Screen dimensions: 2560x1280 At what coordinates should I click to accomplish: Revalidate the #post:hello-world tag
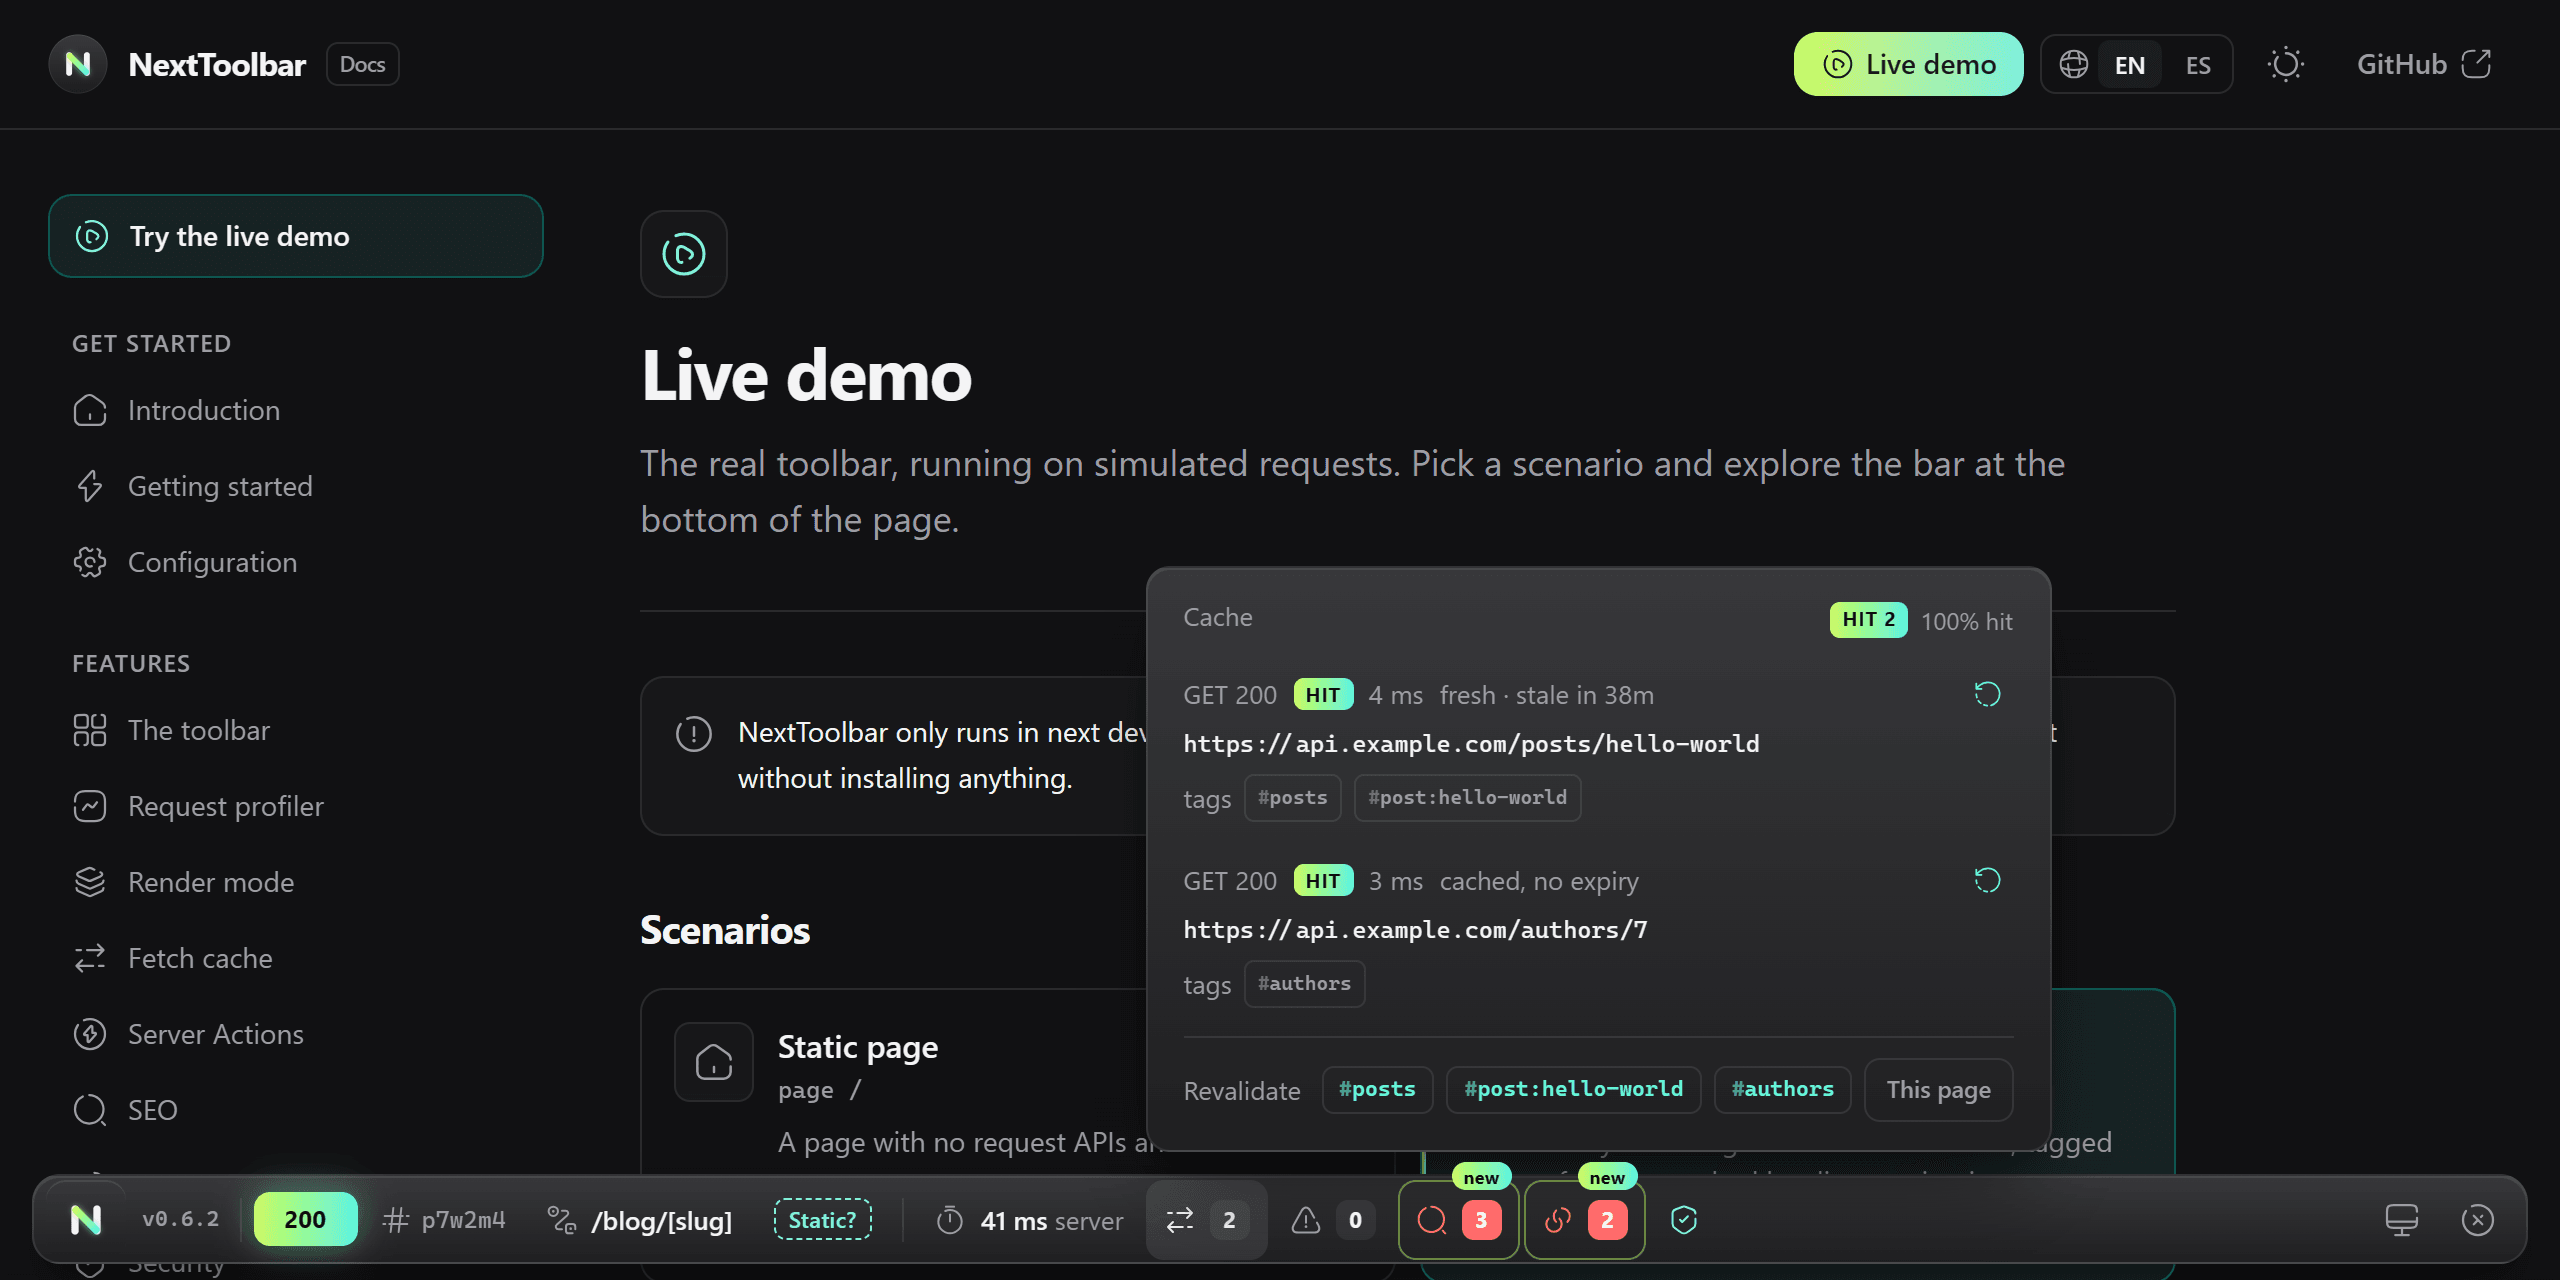[x=1573, y=1089]
